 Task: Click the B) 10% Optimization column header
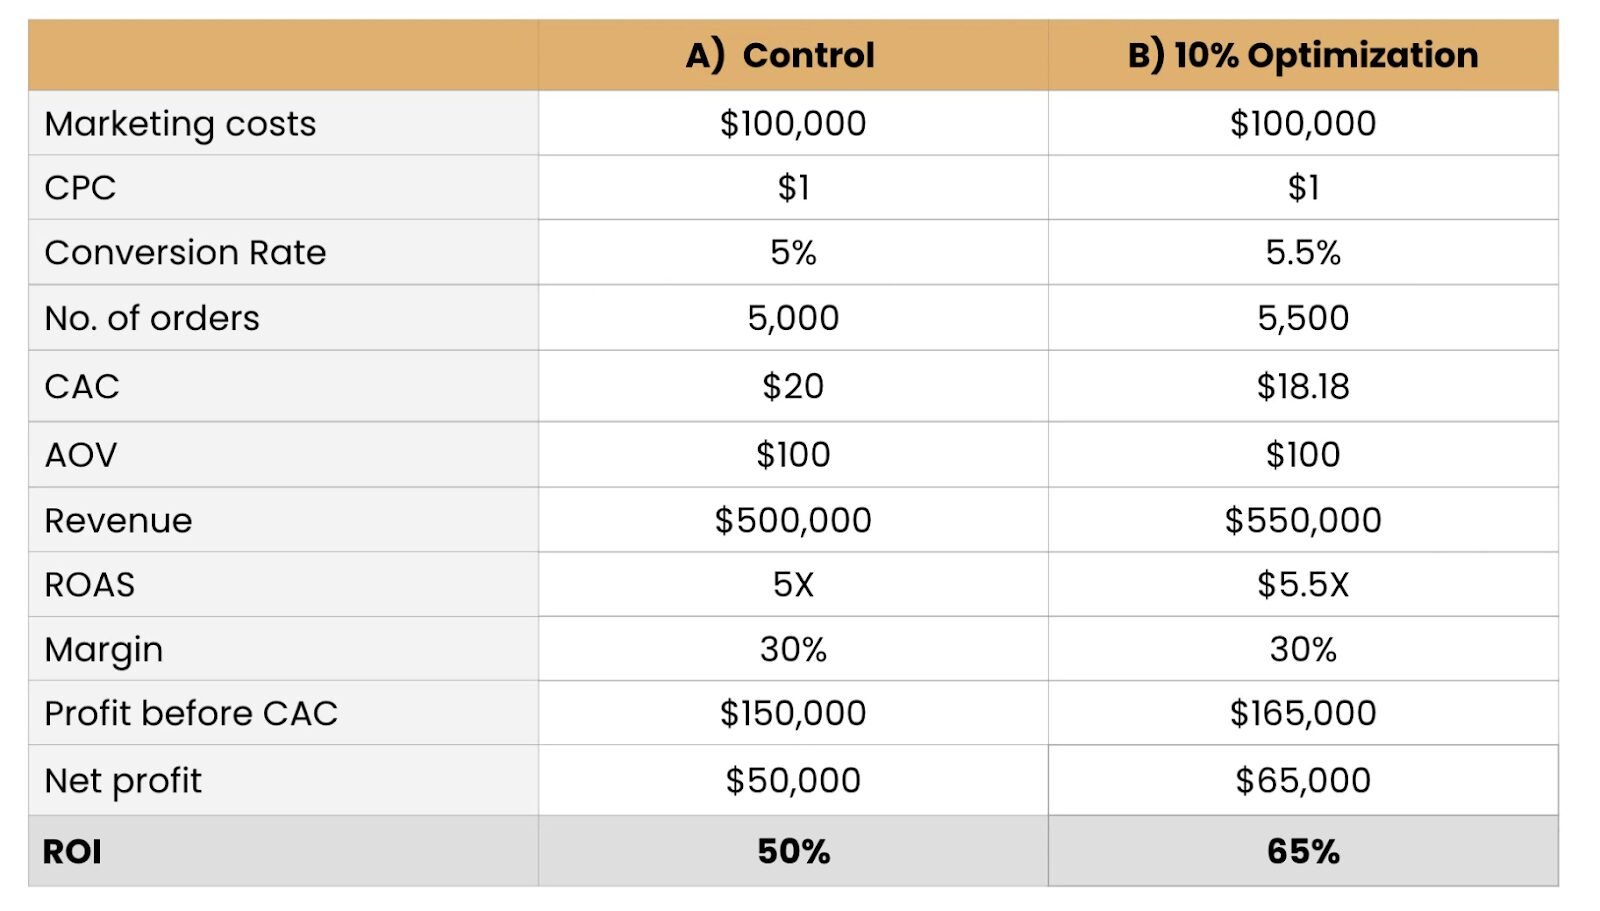tap(1302, 55)
